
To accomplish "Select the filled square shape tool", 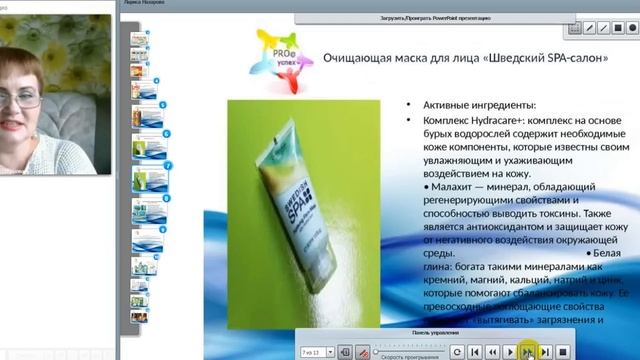I will 618,28.
